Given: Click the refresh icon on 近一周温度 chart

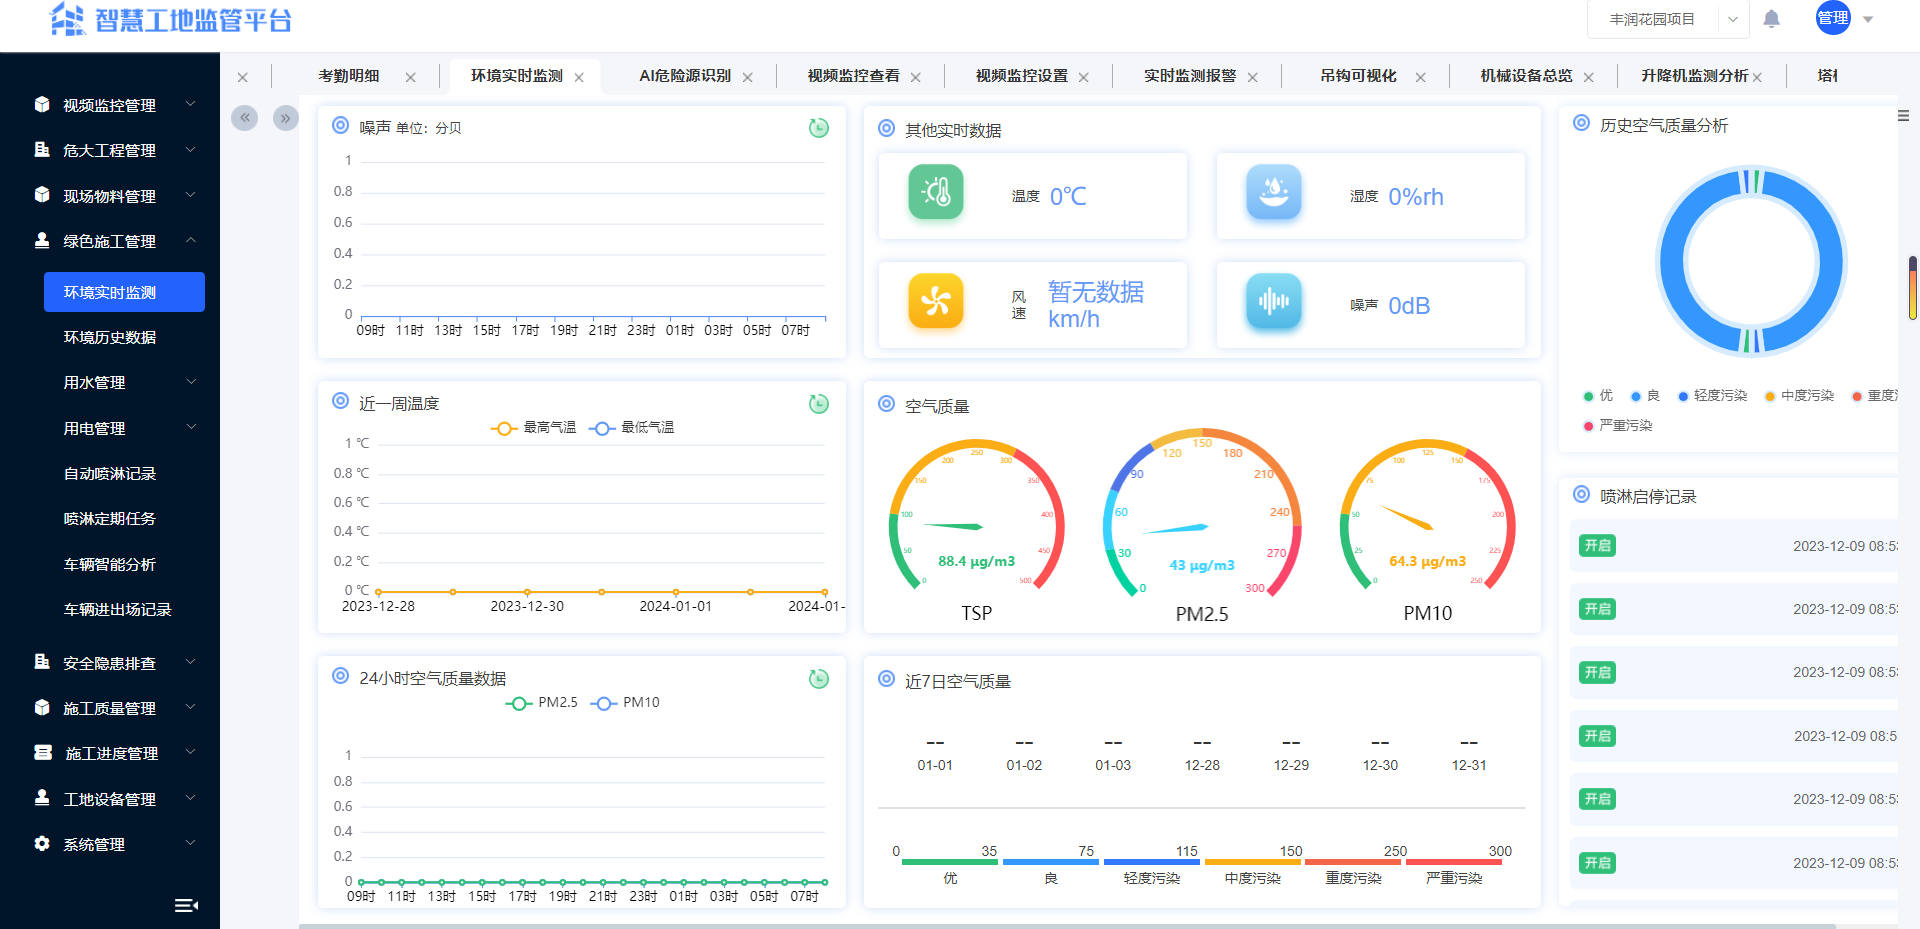Looking at the screenshot, I should pyautogui.click(x=819, y=404).
